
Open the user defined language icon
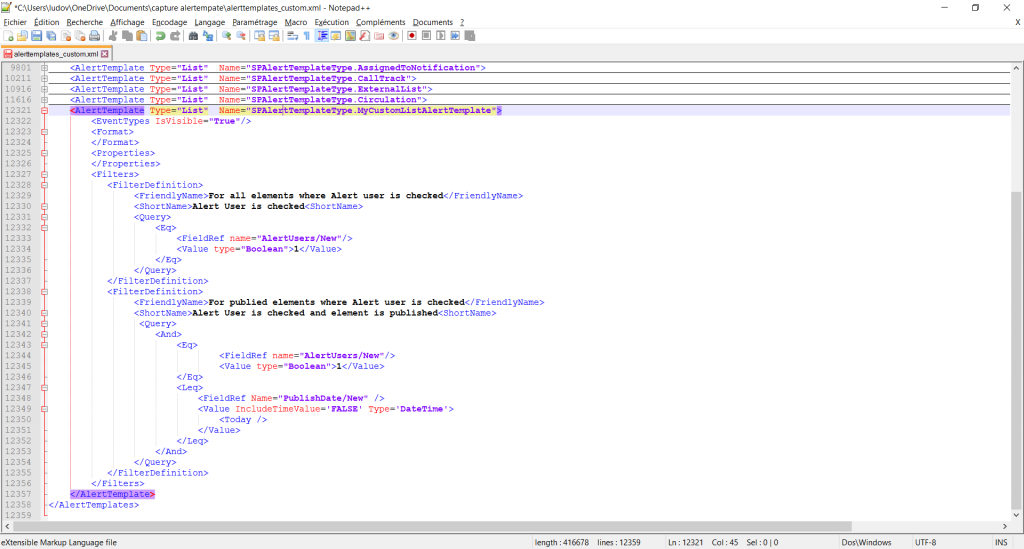(336, 36)
